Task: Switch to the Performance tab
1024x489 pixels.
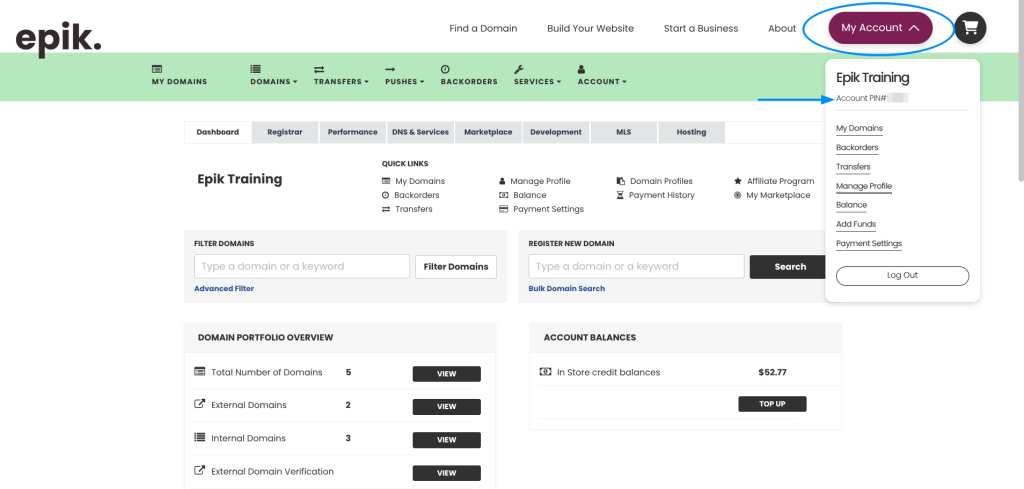Action: coord(353,132)
